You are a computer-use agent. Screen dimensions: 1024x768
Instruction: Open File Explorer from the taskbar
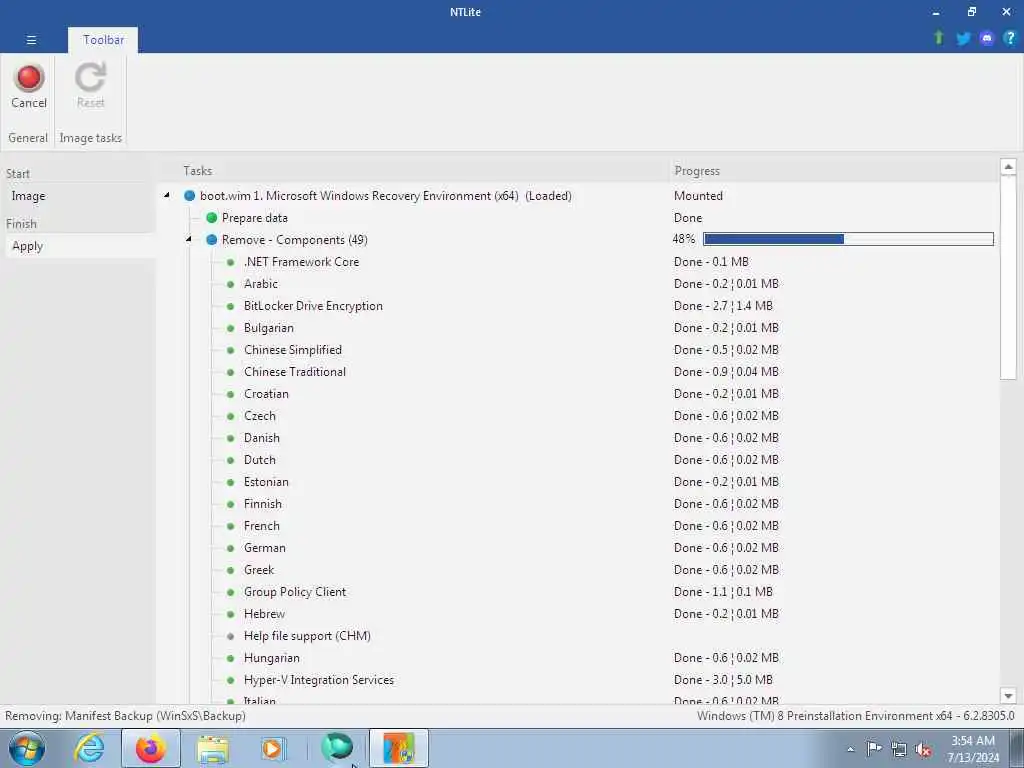[213, 750]
